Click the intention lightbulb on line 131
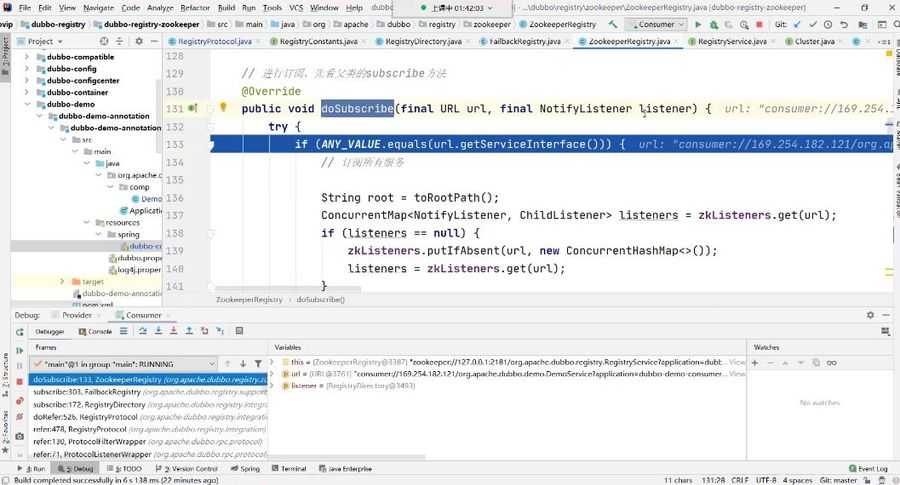The image size is (900, 485). (223, 107)
